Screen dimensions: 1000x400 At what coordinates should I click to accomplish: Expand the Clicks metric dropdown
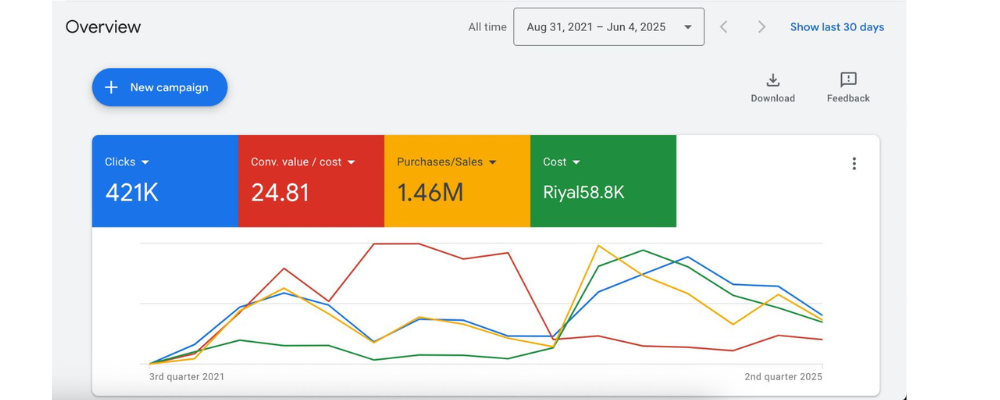click(x=145, y=162)
